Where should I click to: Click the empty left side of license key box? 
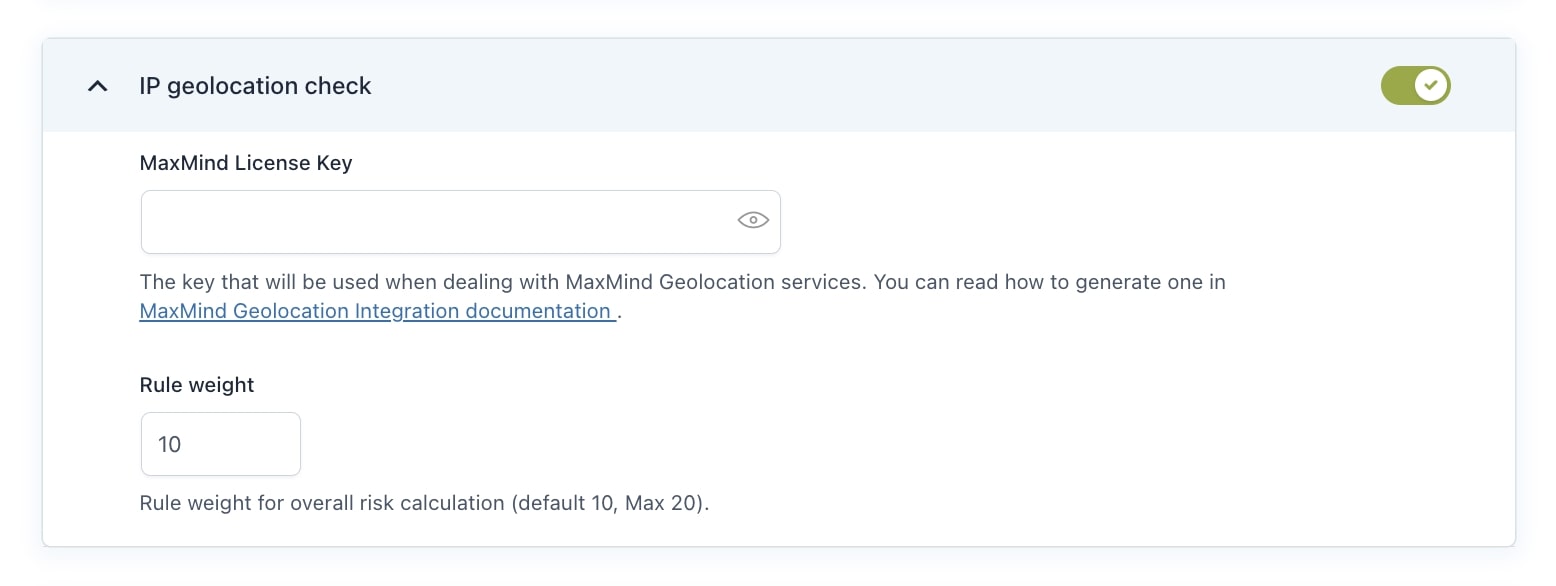pyautogui.click(x=300, y=222)
